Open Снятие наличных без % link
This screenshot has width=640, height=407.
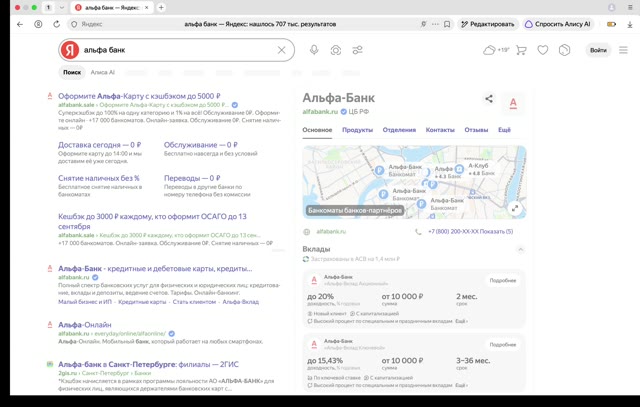click(99, 178)
